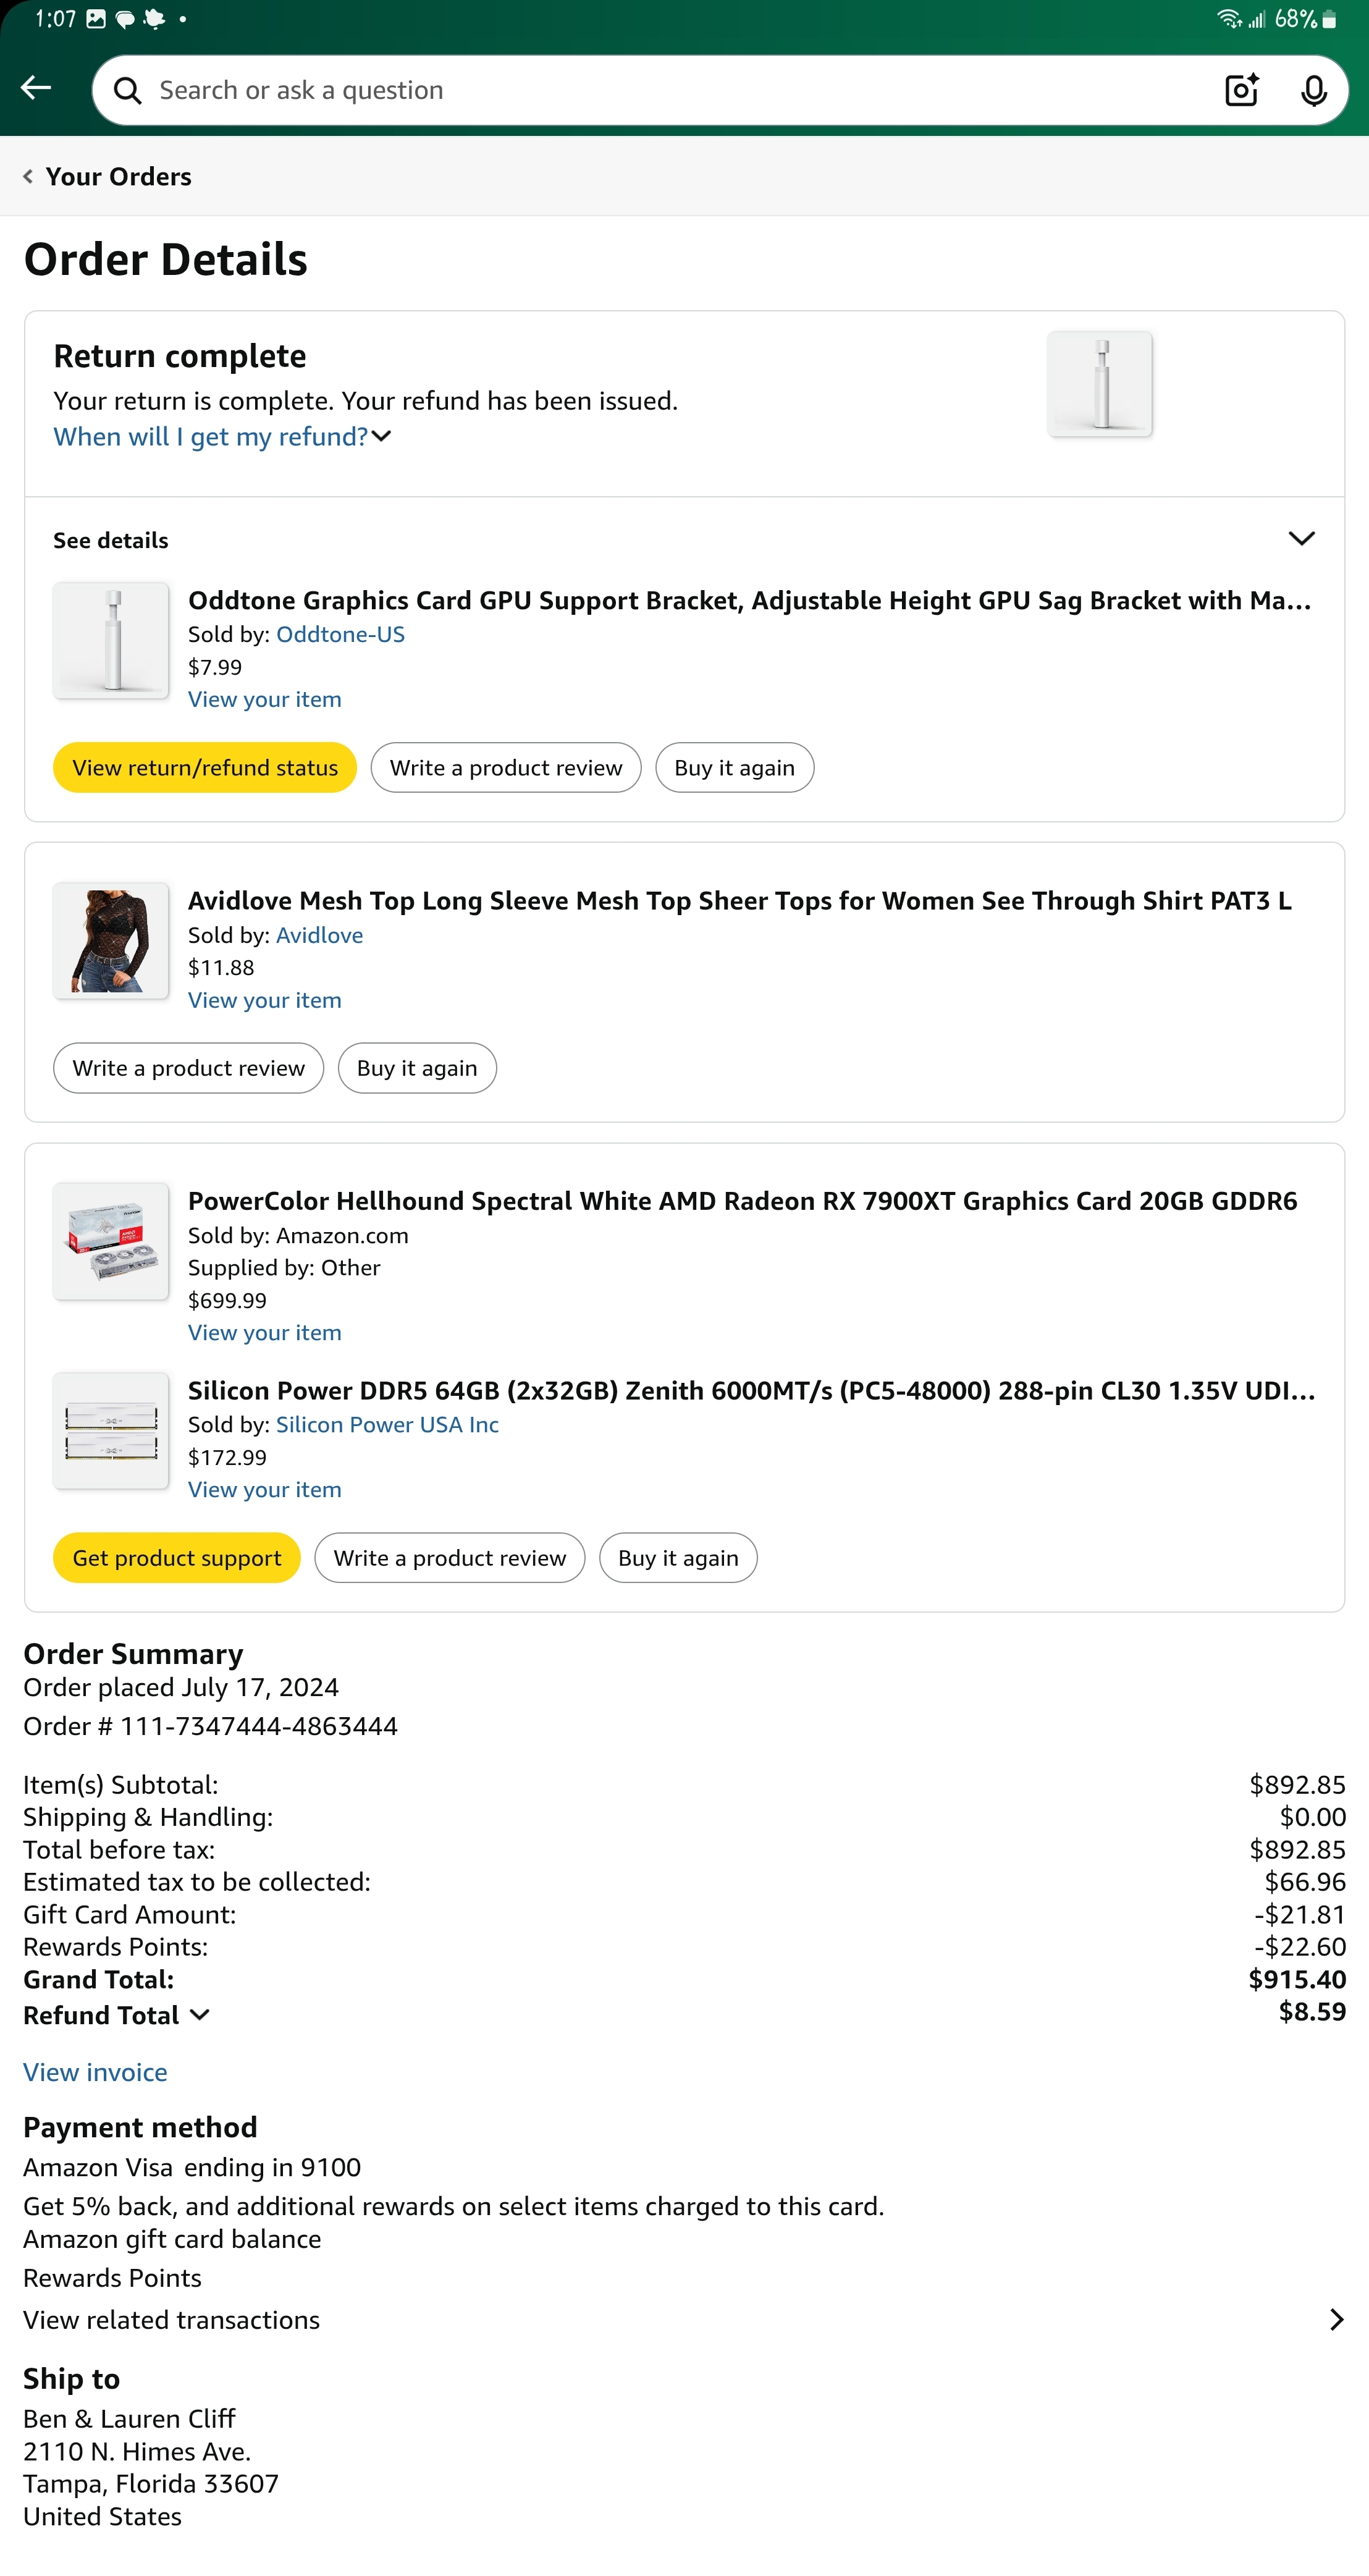
Task: Open the PowerColor graphics card thumbnail
Action: coord(111,1241)
